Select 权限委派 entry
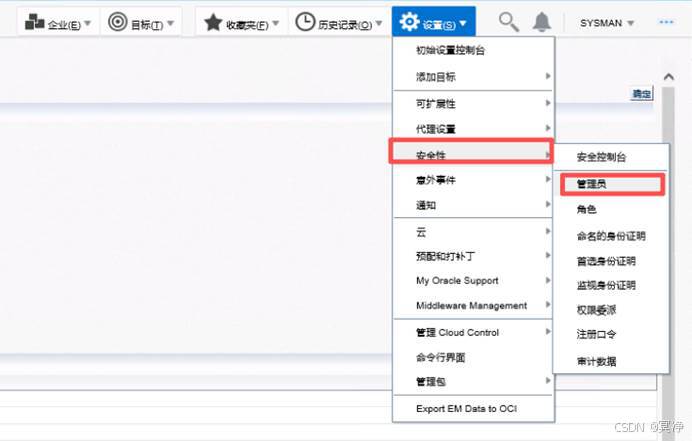The image size is (692, 441). [x=611, y=310]
